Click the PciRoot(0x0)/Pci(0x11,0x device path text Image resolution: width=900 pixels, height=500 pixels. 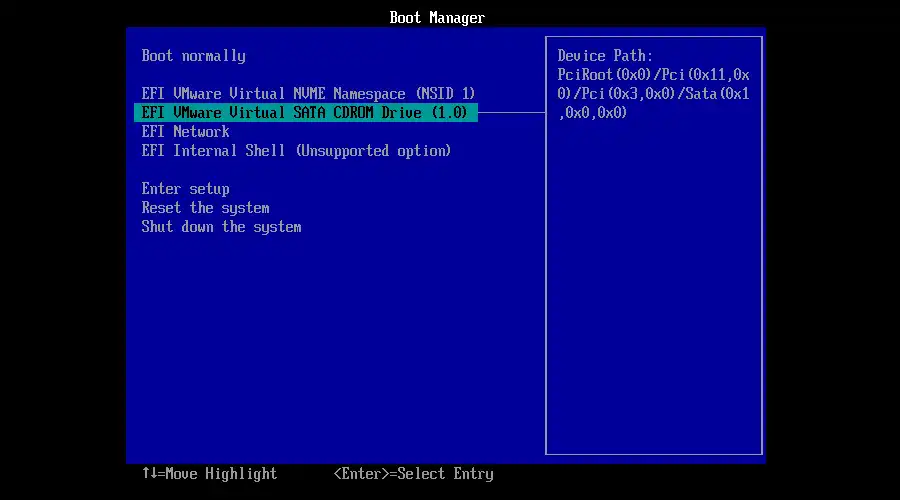pyautogui.click(x=653, y=75)
